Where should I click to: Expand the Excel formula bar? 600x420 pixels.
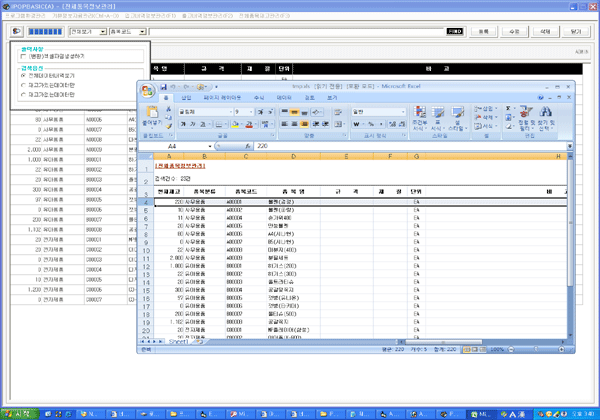click(x=570, y=146)
